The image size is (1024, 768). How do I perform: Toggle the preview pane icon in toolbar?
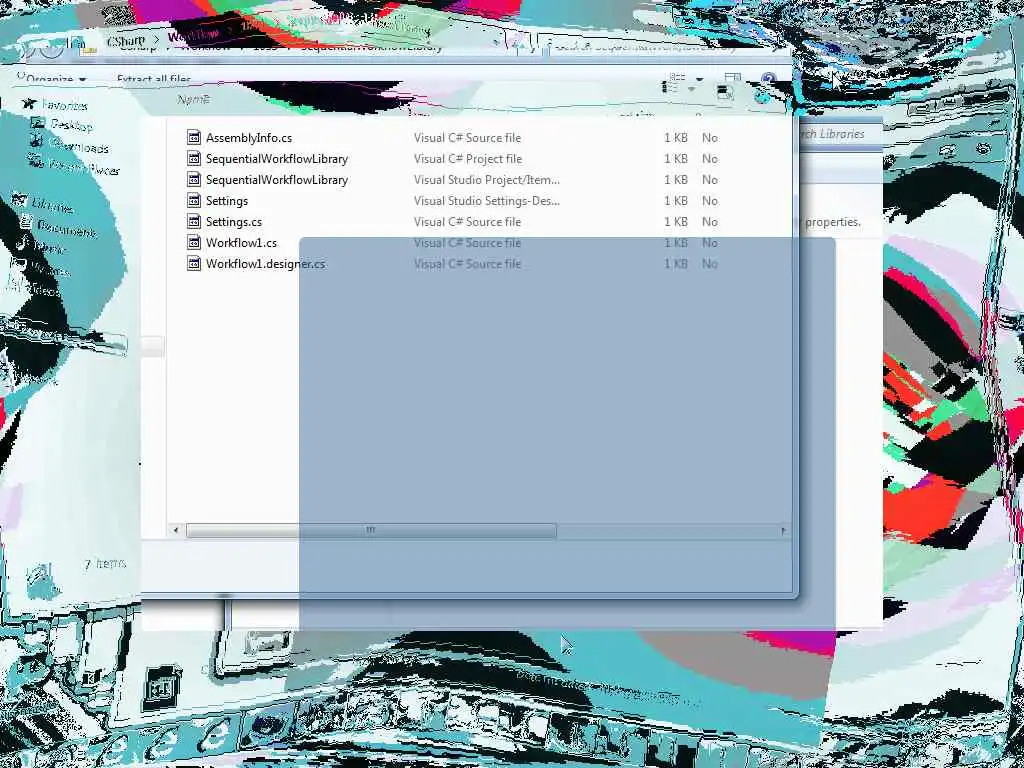click(725, 92)
